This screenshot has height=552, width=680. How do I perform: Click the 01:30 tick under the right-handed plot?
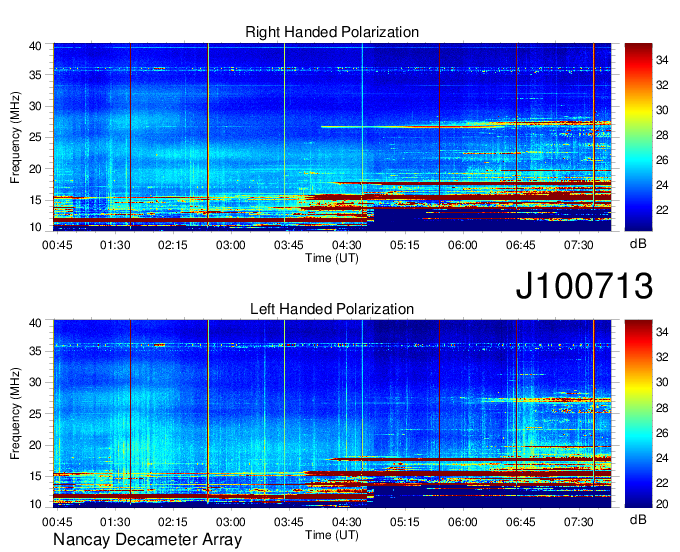click(x=115, y=245)
